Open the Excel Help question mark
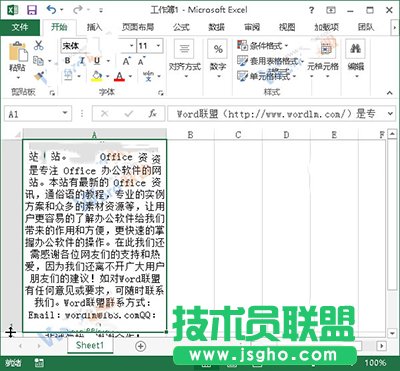The width and height of the screenshot is (400, 371). pyautogui.click(x=311, y=10)
